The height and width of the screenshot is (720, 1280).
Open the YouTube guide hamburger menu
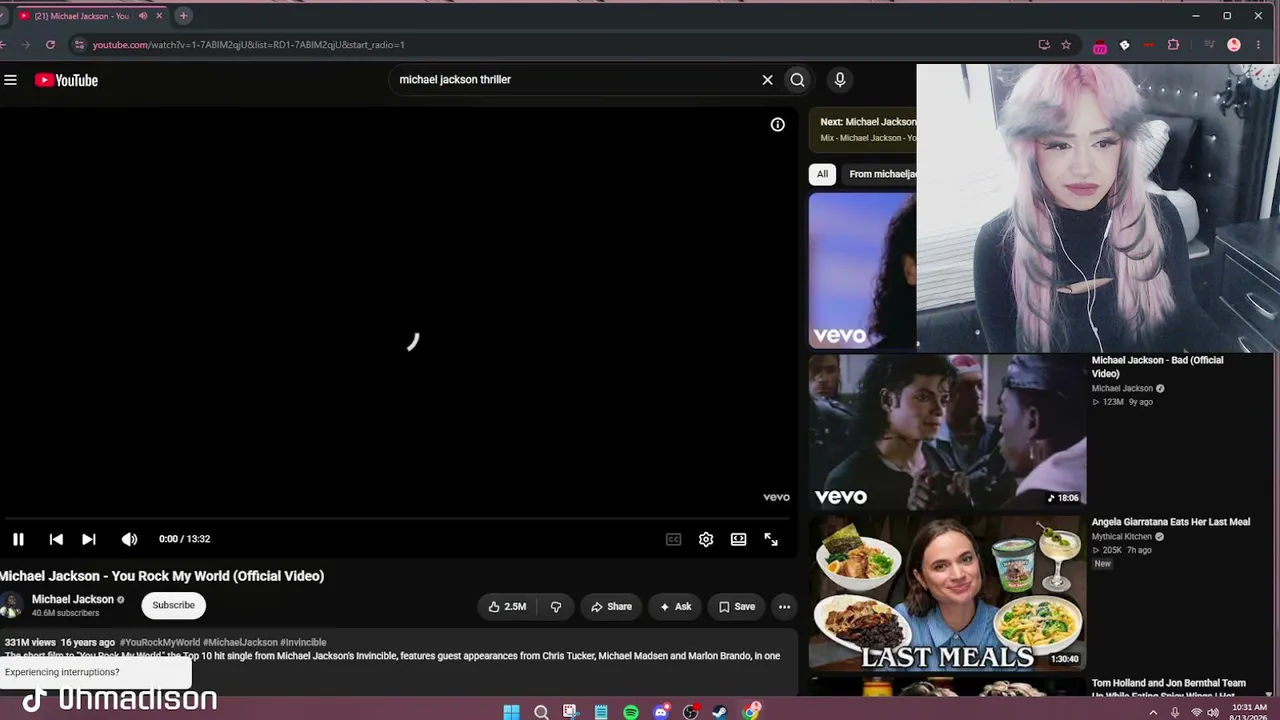point(10,80)
